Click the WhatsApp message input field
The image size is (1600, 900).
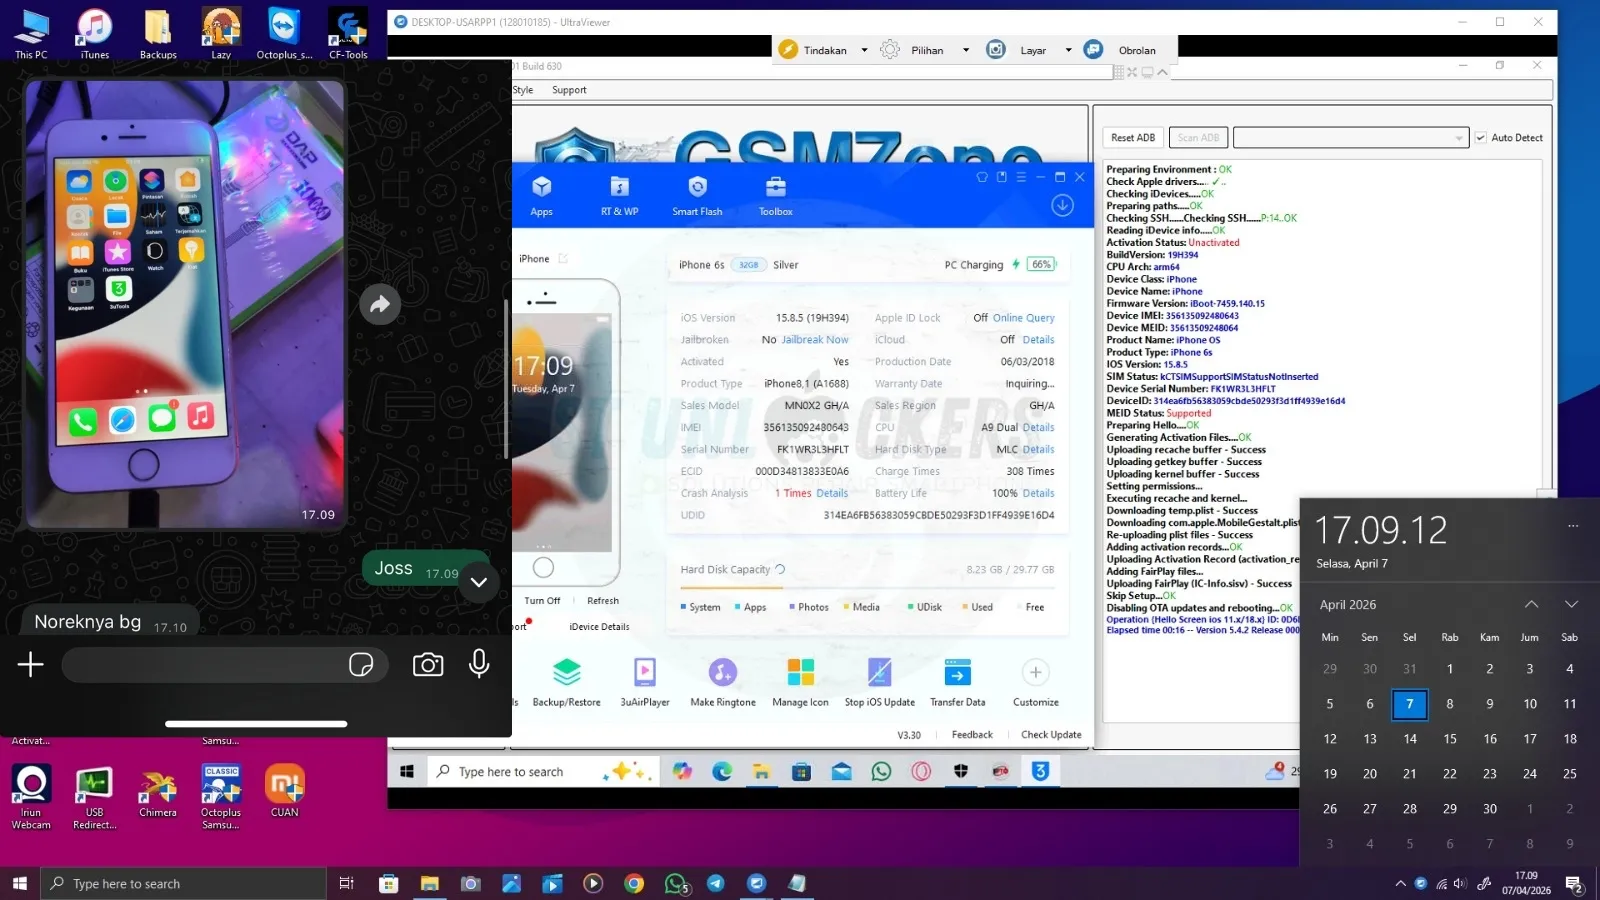point(200,665)
